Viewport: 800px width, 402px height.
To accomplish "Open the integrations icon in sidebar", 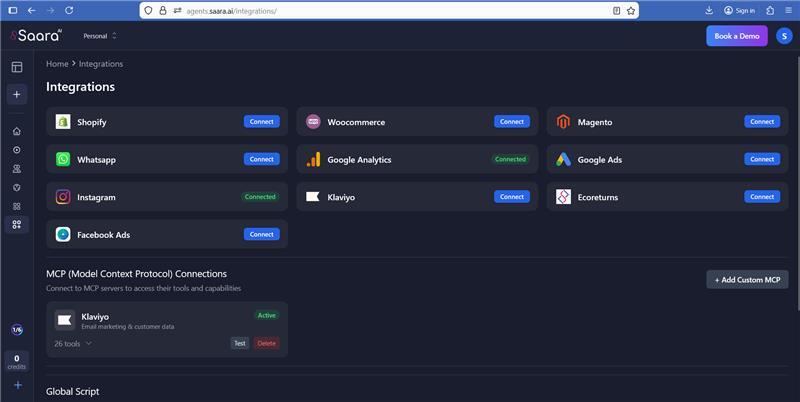I will coord(16,225).
